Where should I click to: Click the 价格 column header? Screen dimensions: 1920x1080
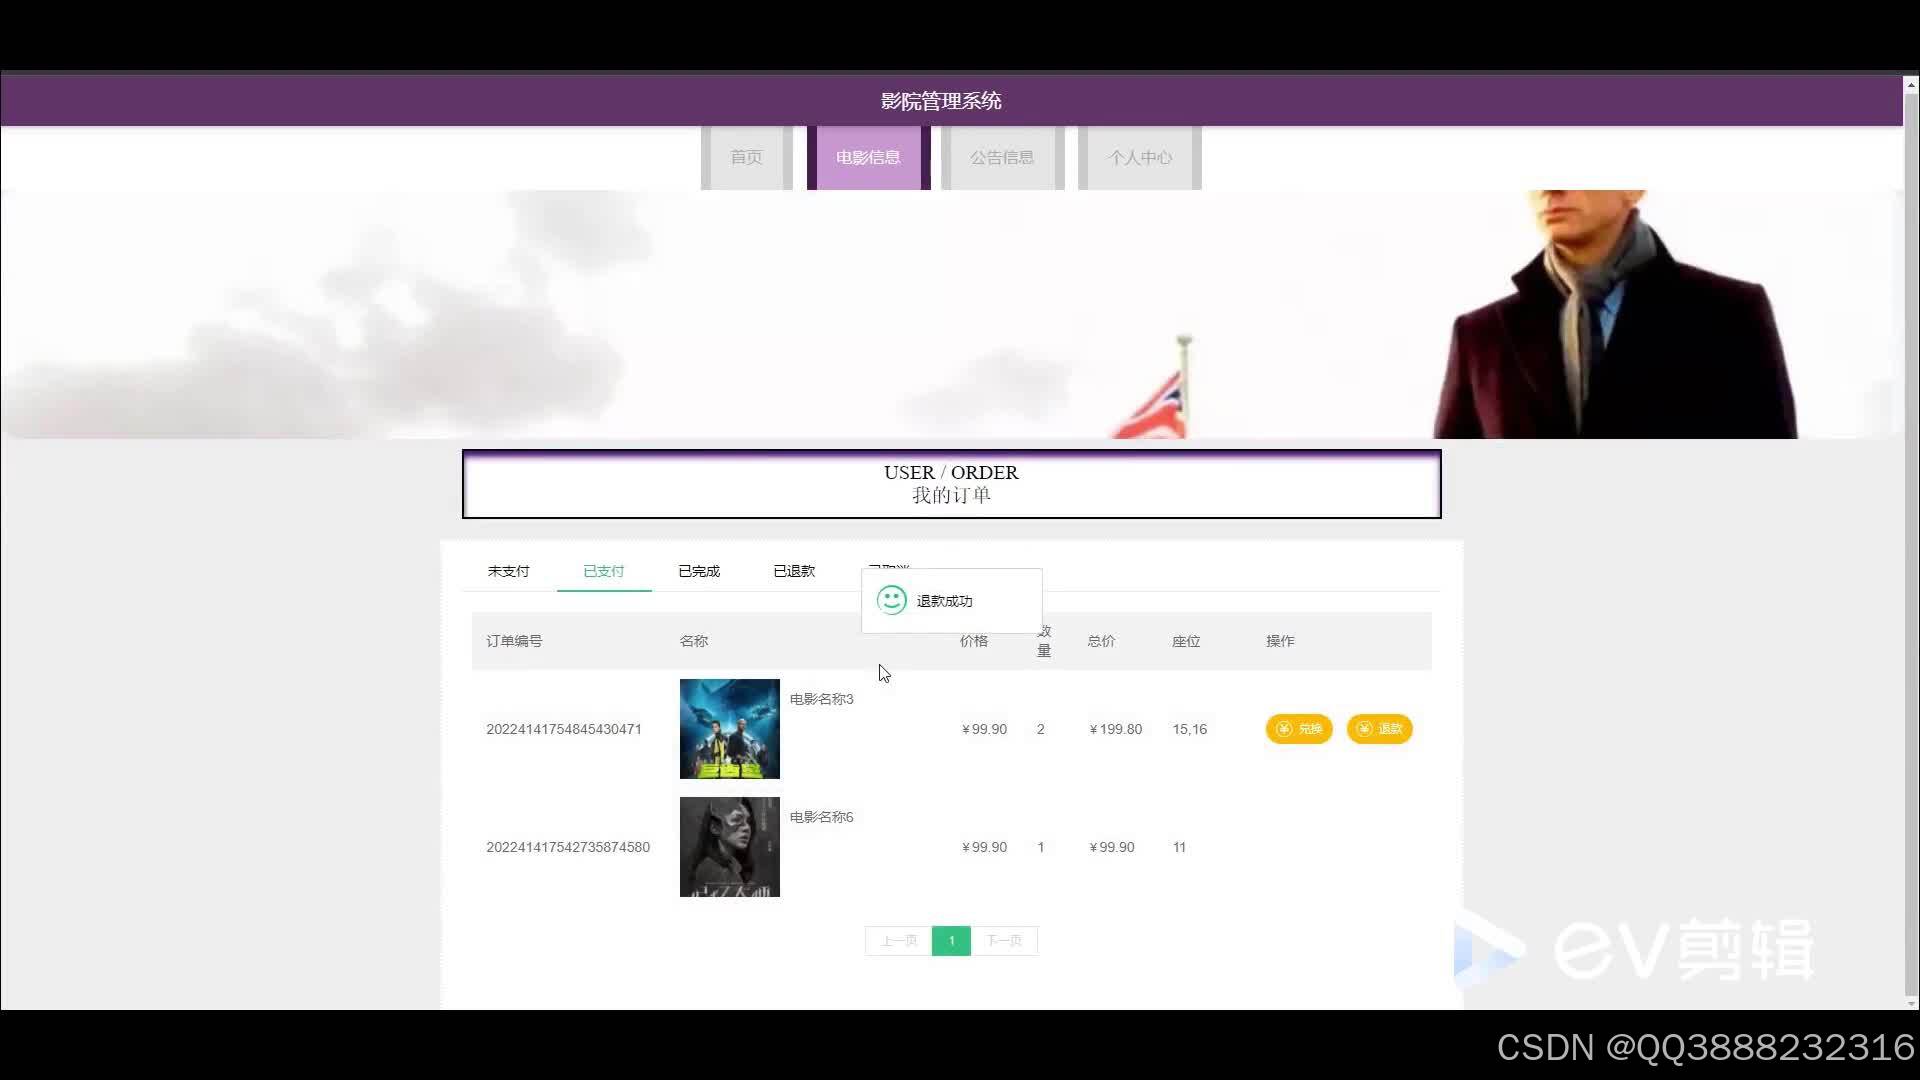[x=974, y=641]
